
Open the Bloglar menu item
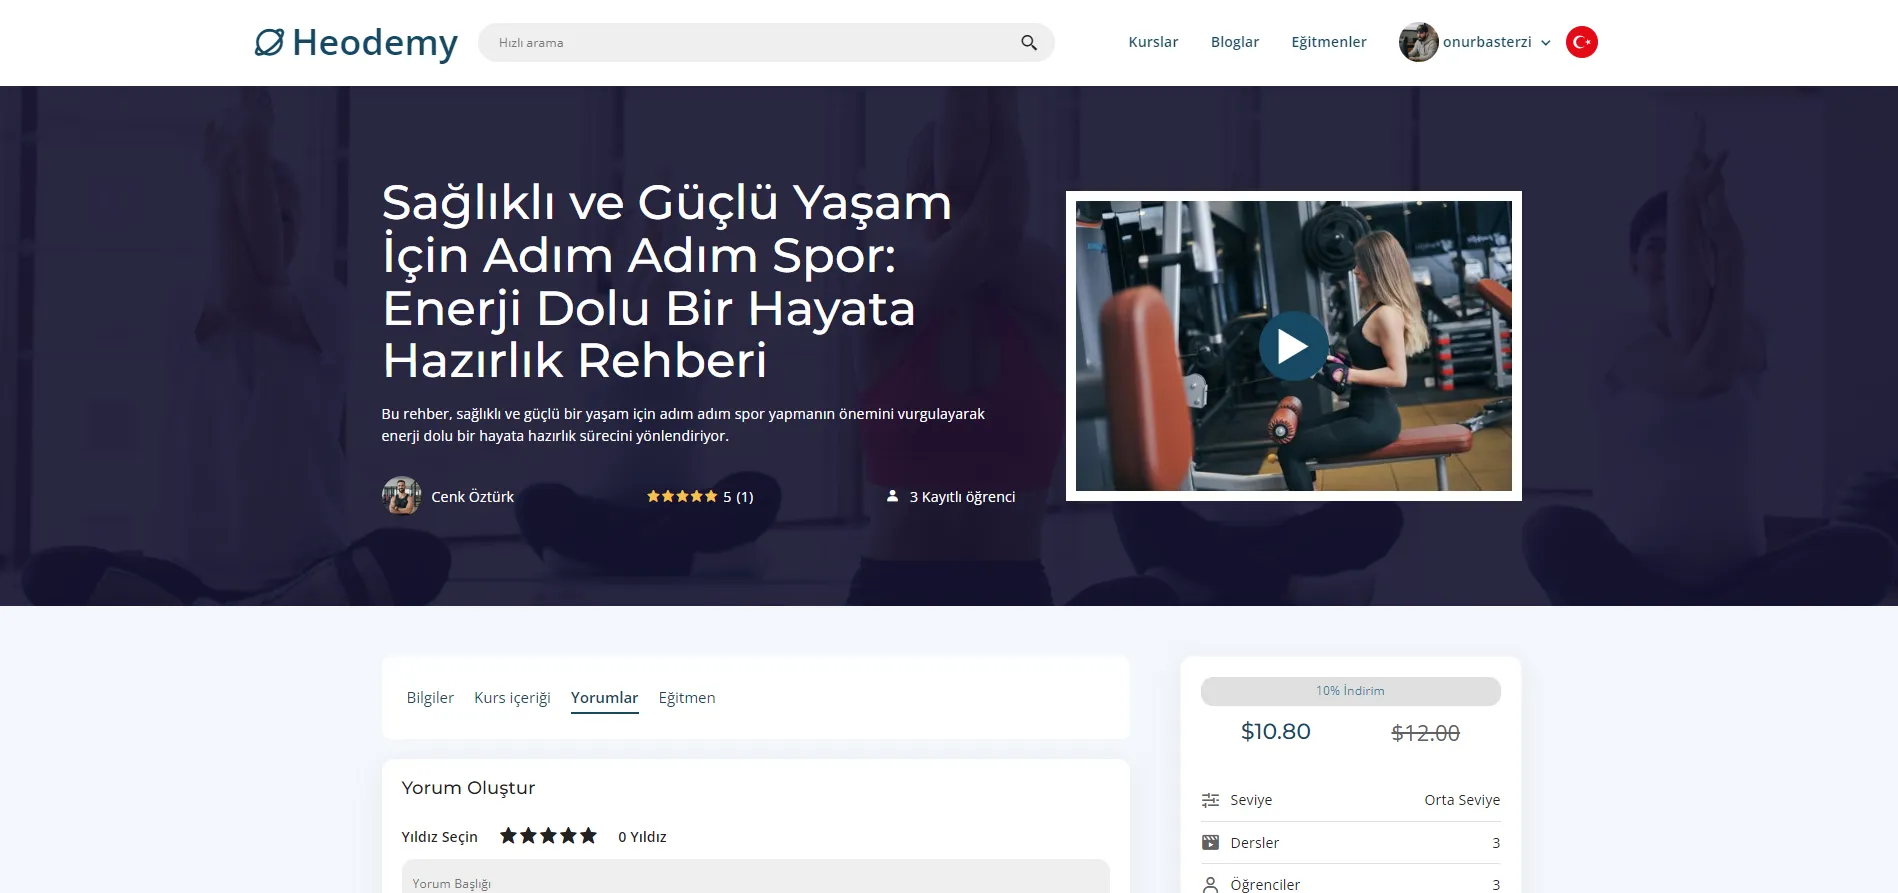coord(1234,42)
